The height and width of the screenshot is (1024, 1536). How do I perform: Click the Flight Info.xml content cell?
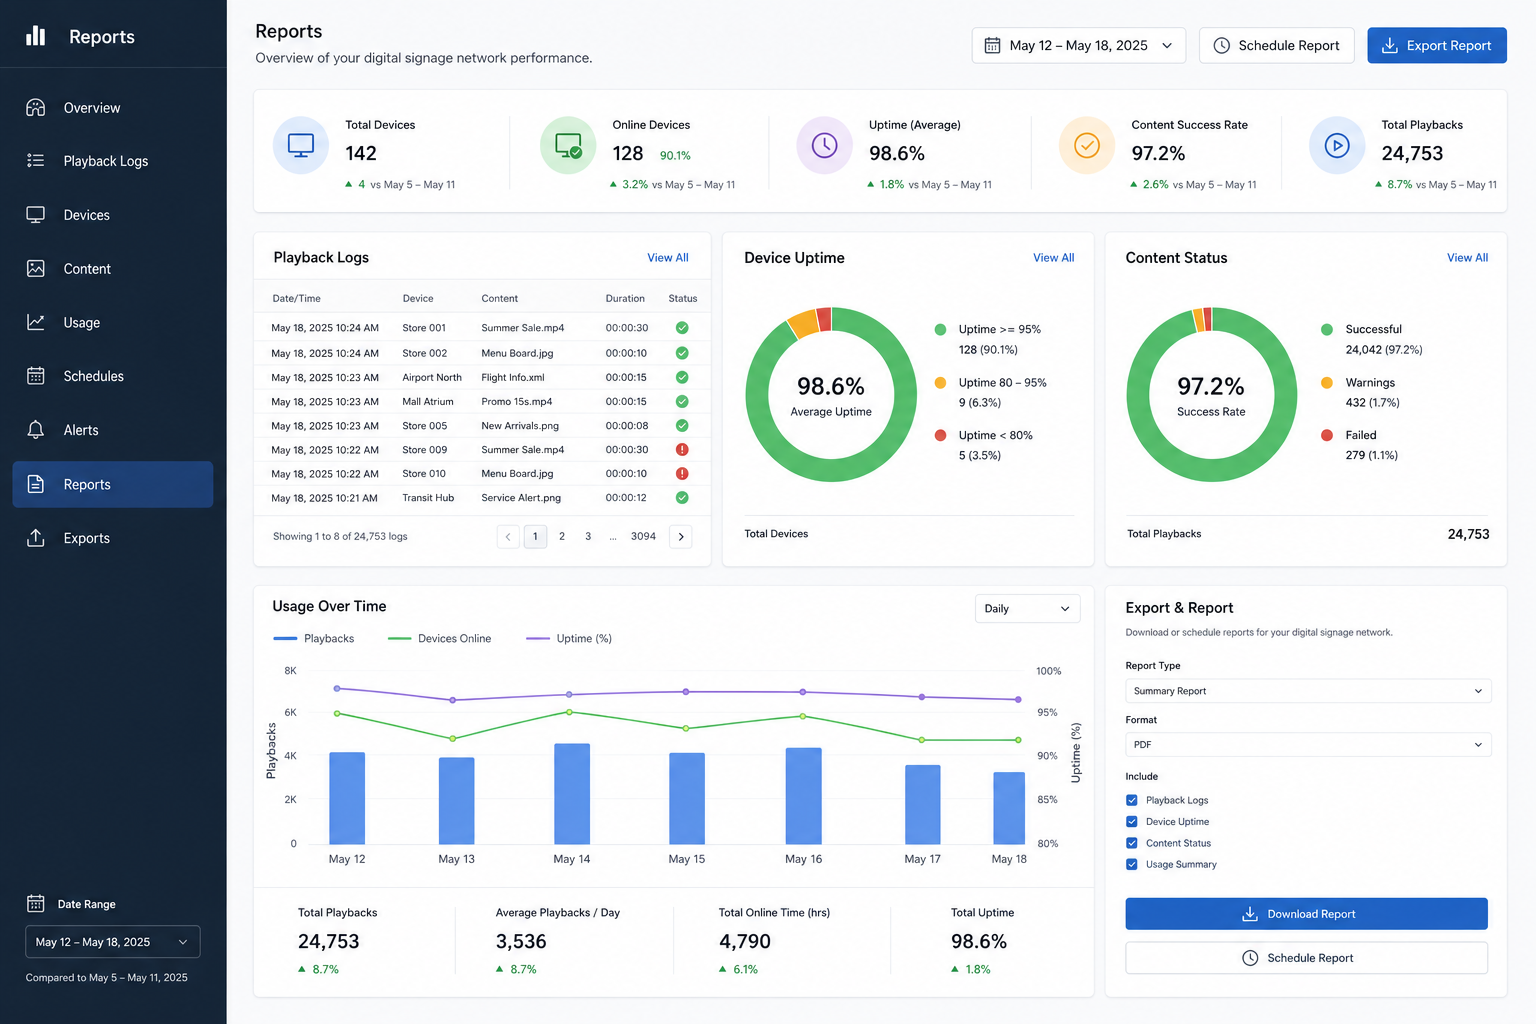[x=513, y=377]
